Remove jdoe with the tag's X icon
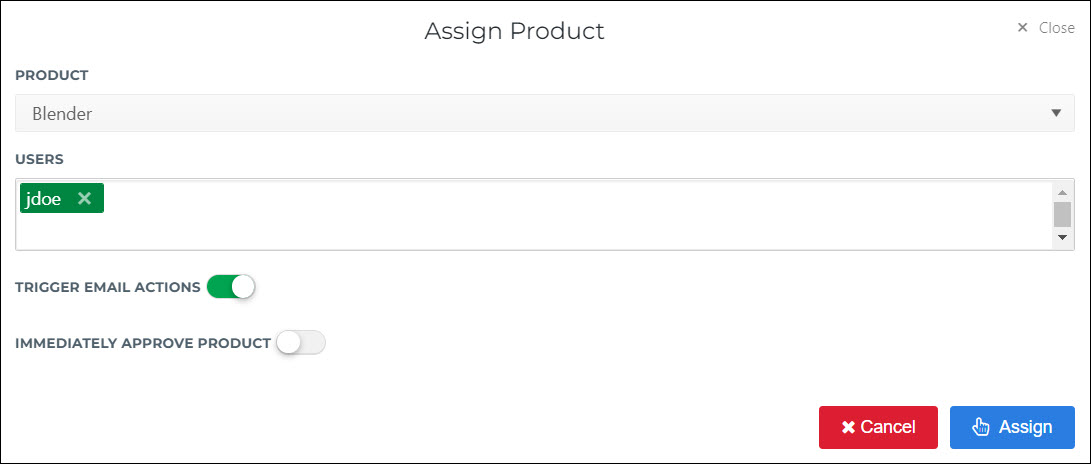The image size is (1091, 464). coord(84,199)
